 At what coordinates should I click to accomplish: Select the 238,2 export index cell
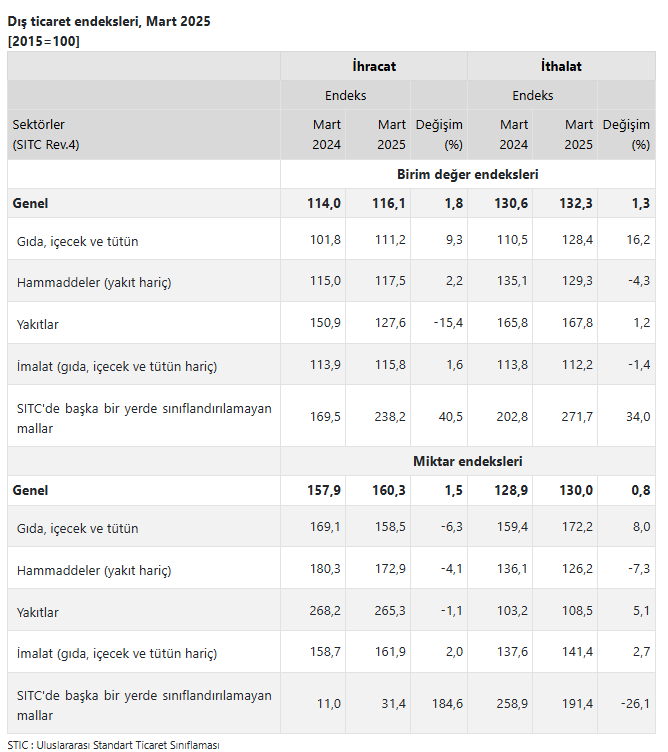pos(390,416)
